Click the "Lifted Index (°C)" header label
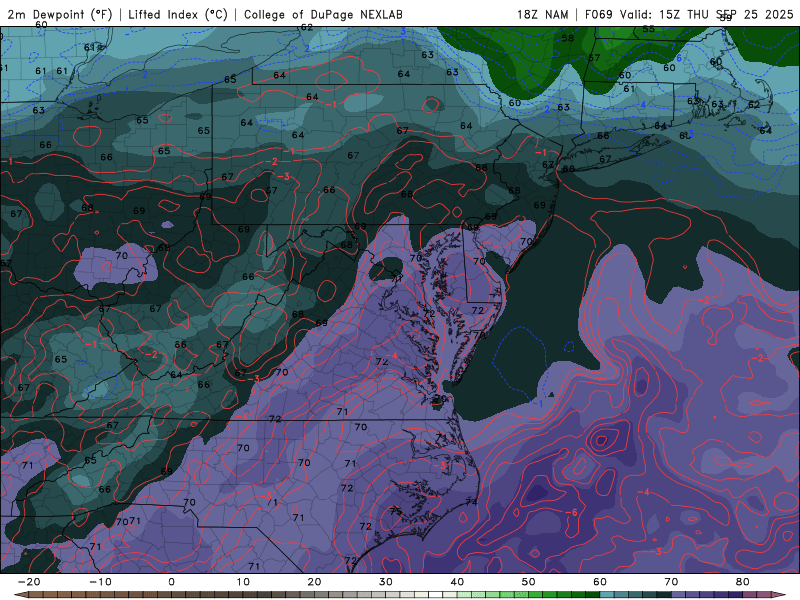Viewport: 800px width, 600px height. 178,14
